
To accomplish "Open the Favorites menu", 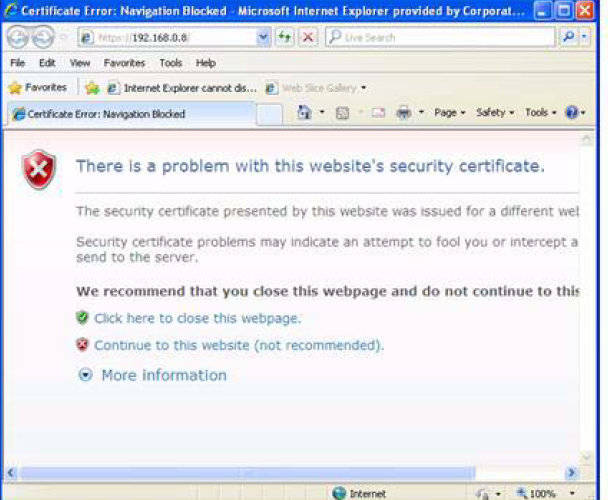I will click(124, 63).
